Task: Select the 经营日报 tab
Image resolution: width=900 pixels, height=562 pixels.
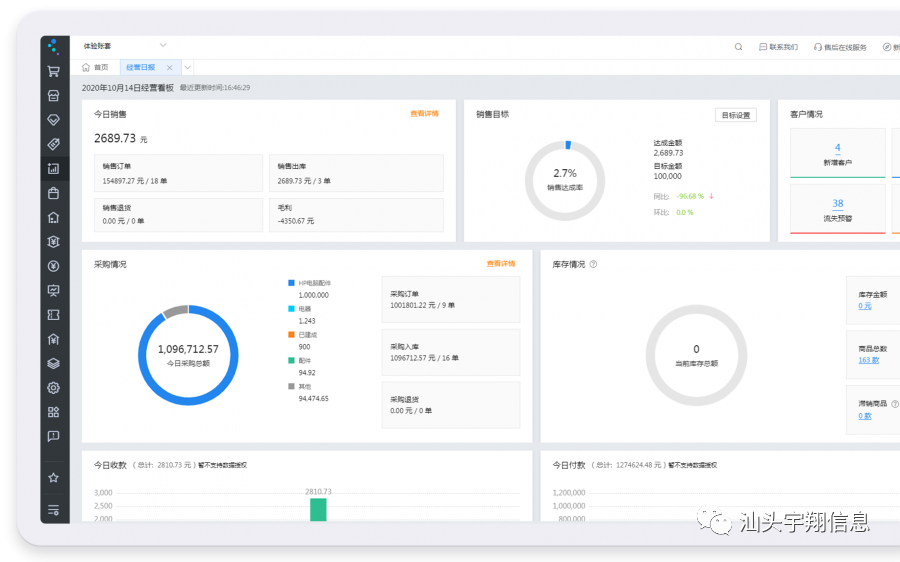Action: coord(140,67)
